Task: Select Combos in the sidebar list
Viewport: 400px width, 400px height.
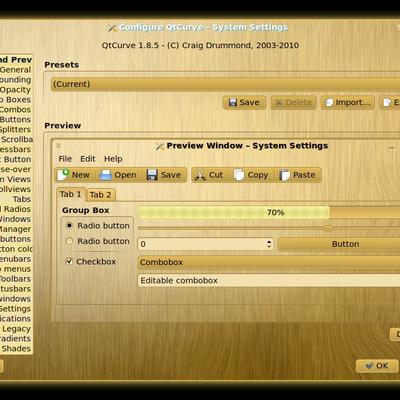Action: pyautogui.click(x=15, y=109)
